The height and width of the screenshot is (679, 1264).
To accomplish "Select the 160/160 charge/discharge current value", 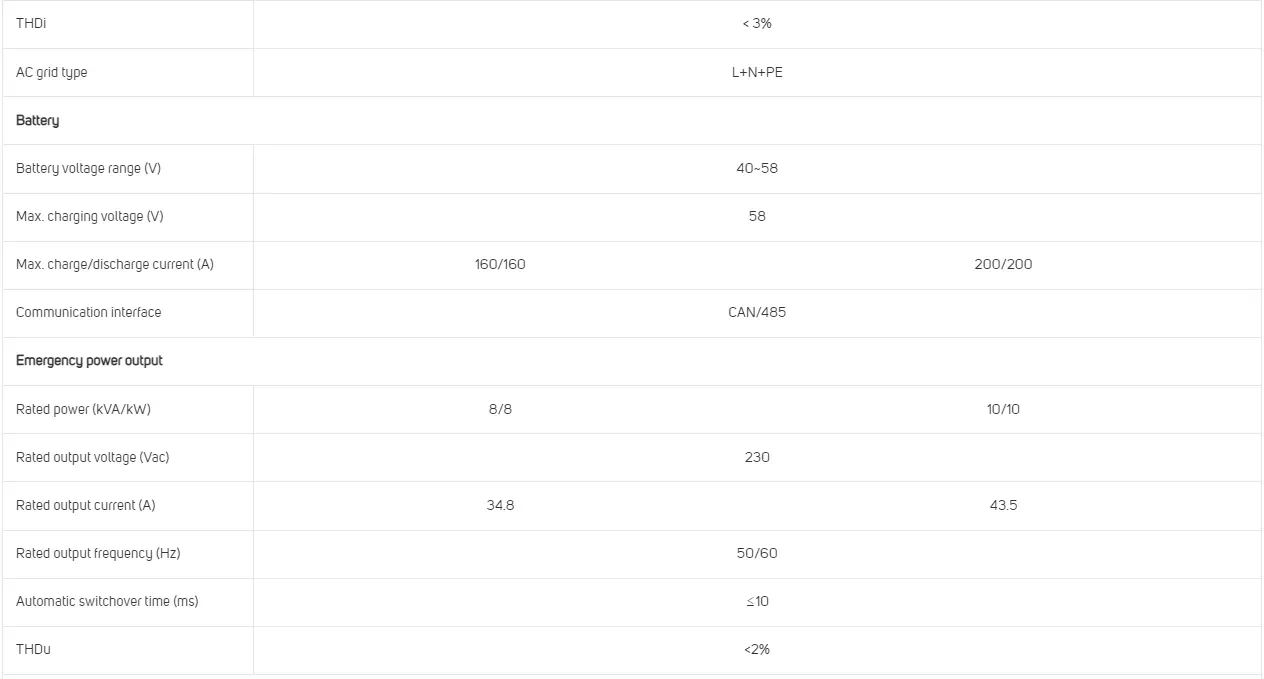I will coord(500,264).
